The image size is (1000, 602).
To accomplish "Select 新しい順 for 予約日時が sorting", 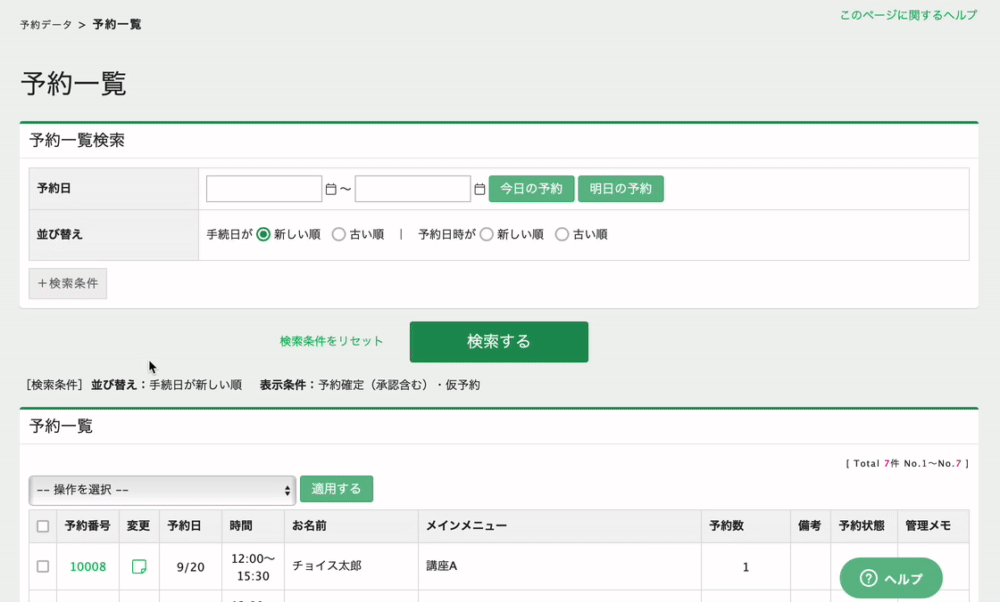I will coord(488,234).
